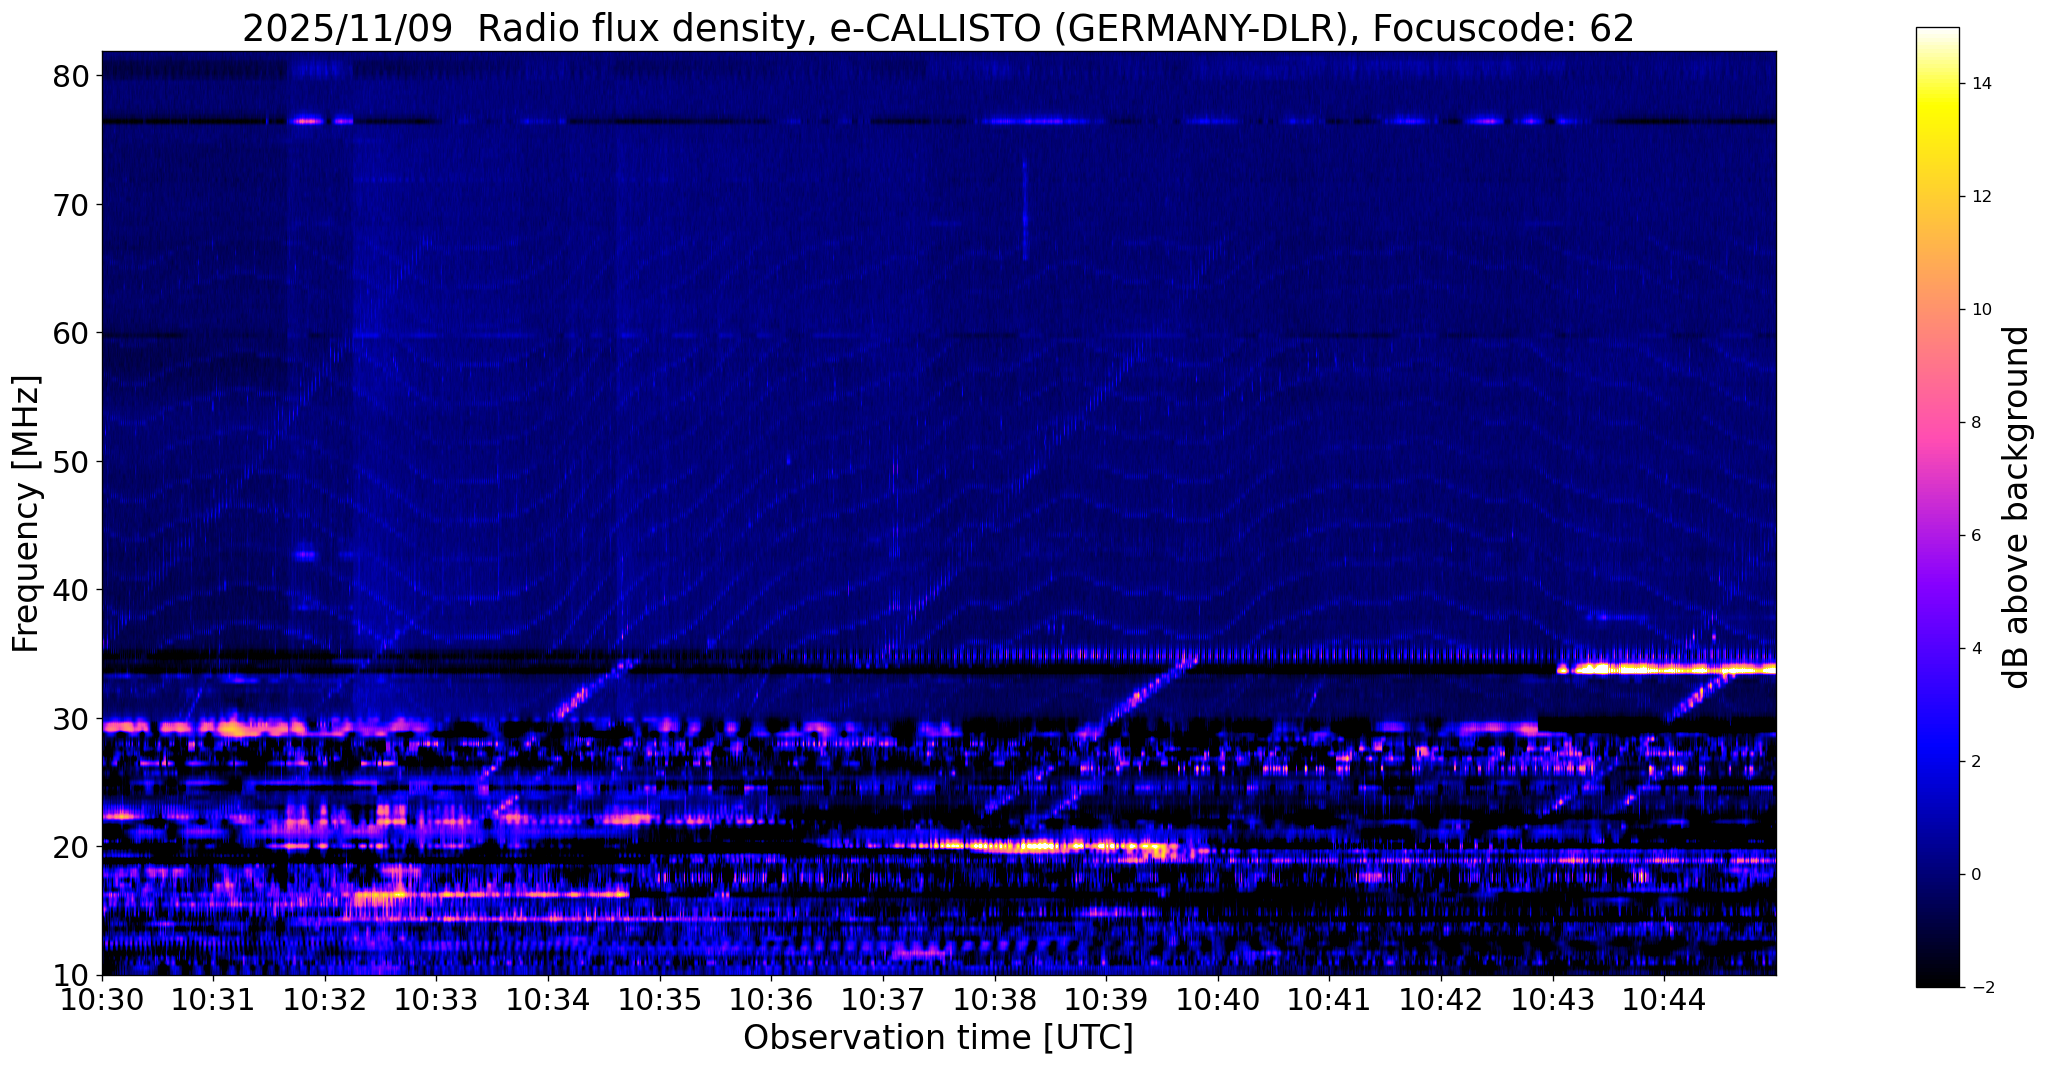Viewport: 2047px width, 1067px height.
Task: Click the 10:32 time tick label
Action: (325, 999)
